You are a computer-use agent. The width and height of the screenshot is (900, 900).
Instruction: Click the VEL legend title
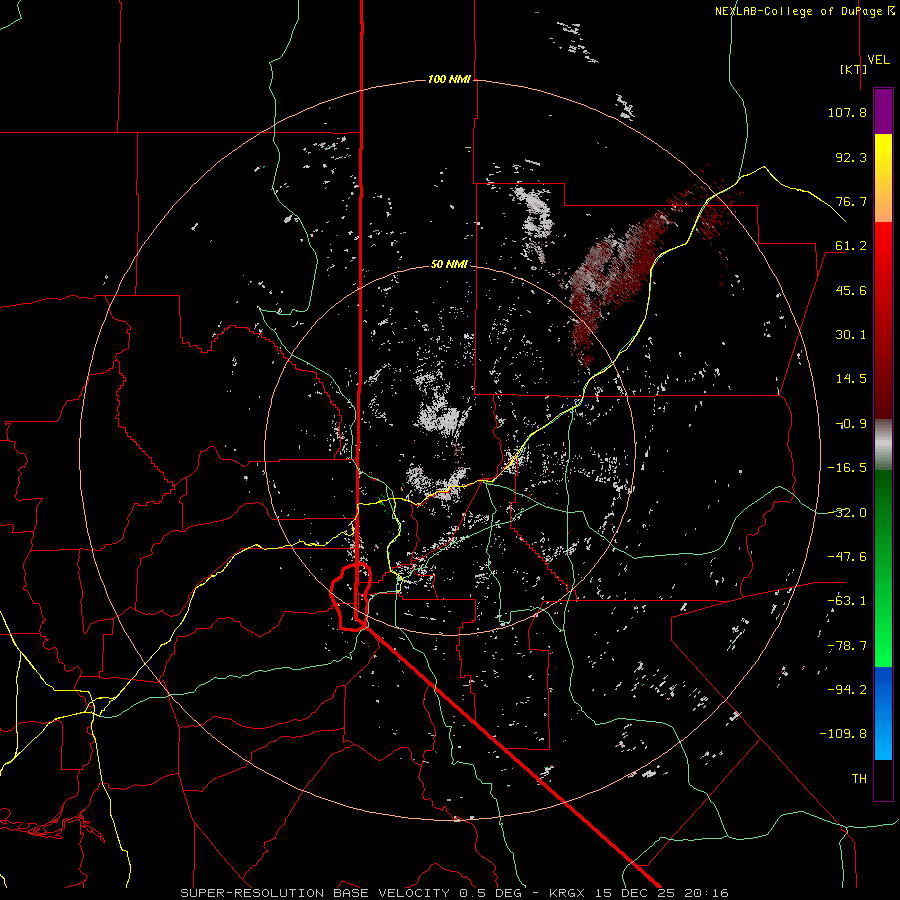click(878, 60)
